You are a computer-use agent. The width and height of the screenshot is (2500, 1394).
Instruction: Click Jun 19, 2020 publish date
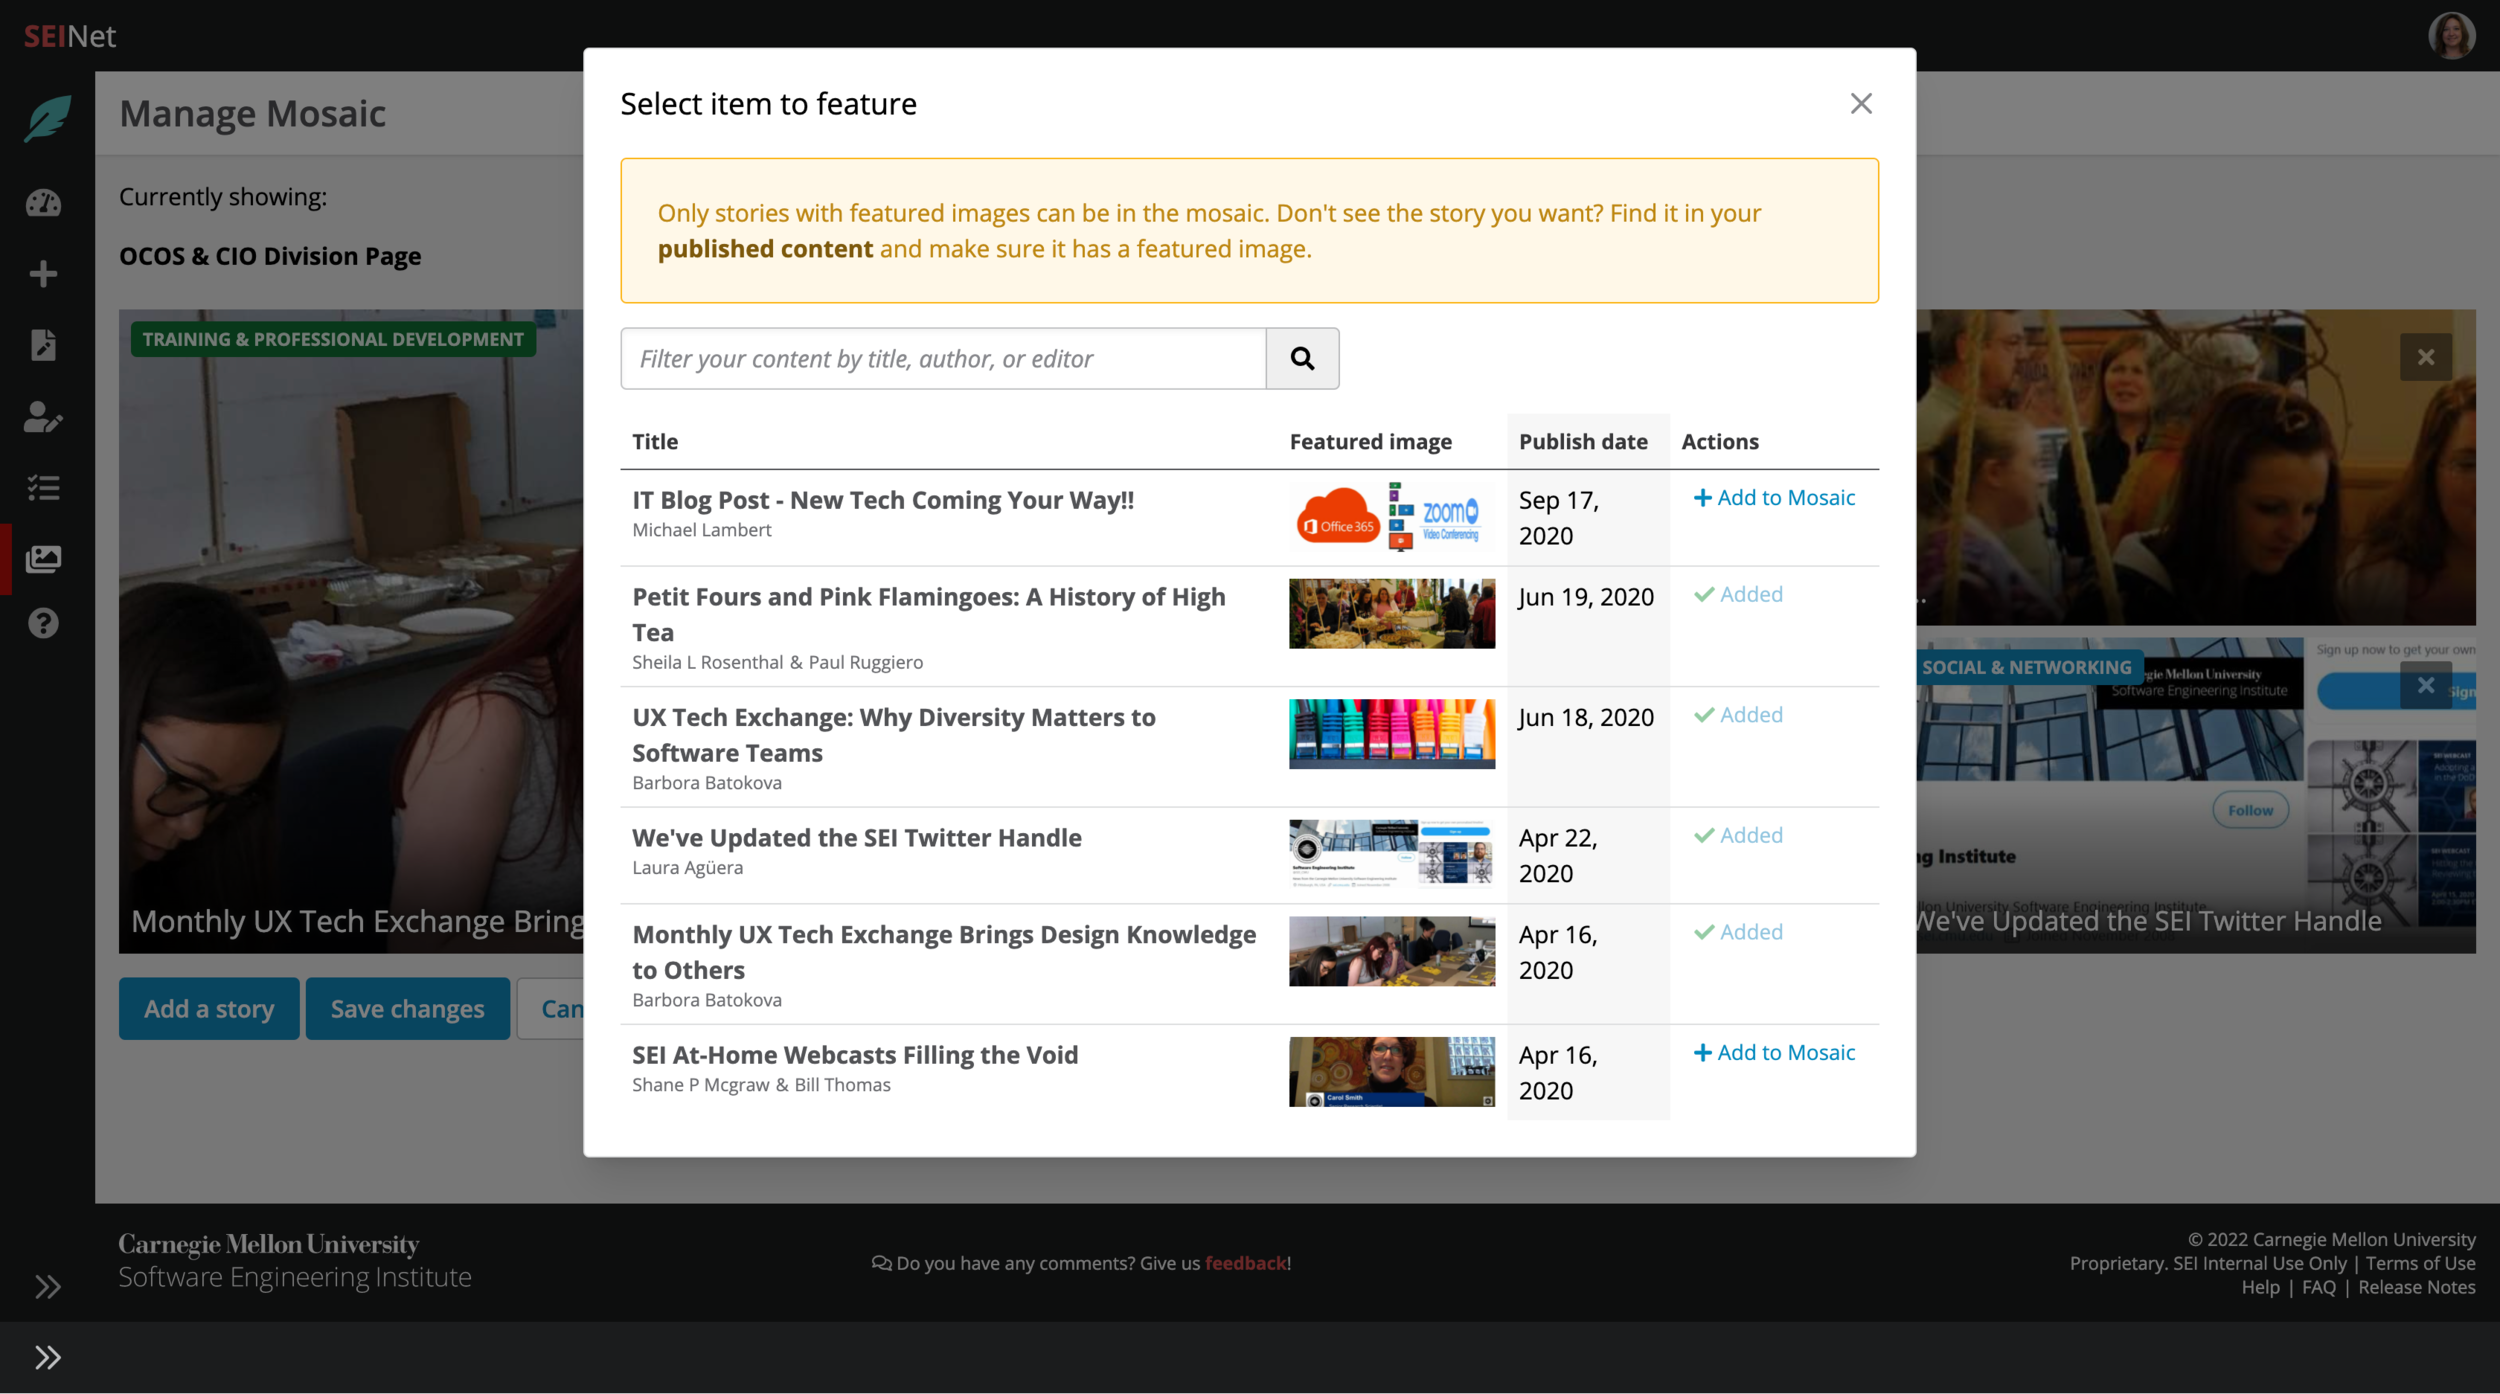point(1586,597)
